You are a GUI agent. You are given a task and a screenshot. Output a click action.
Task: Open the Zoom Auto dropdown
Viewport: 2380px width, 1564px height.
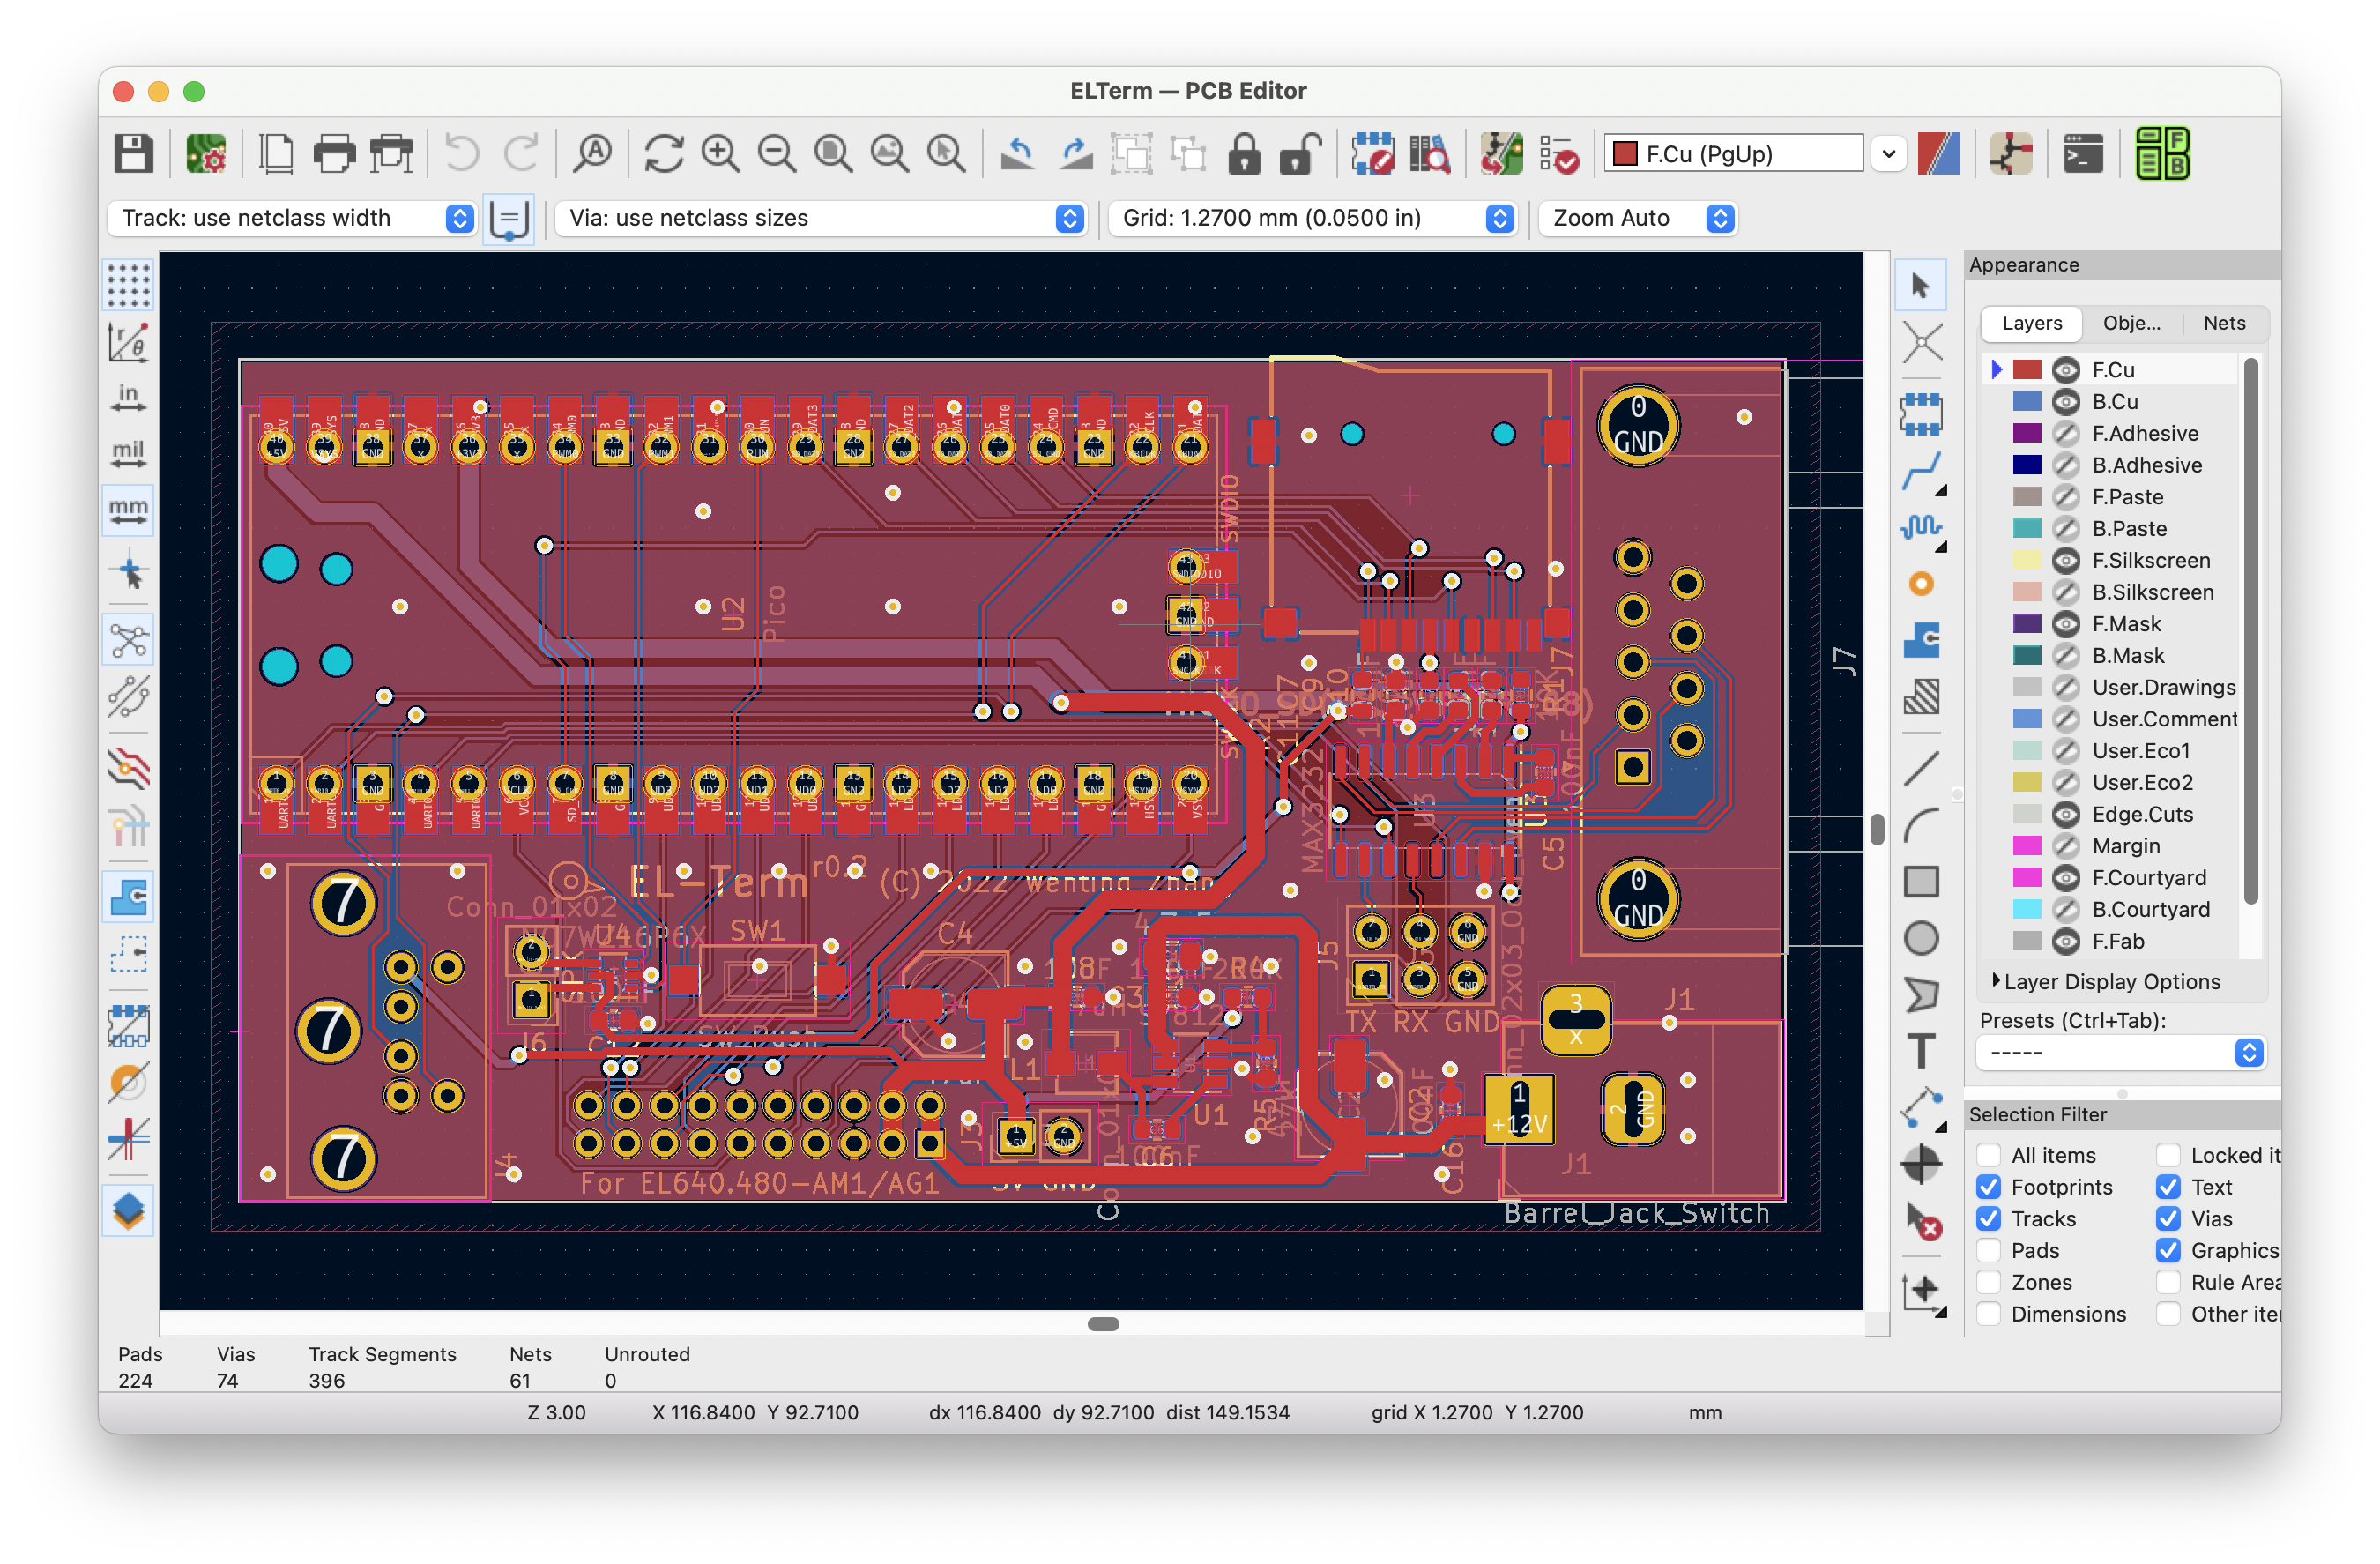(1636, 218)
